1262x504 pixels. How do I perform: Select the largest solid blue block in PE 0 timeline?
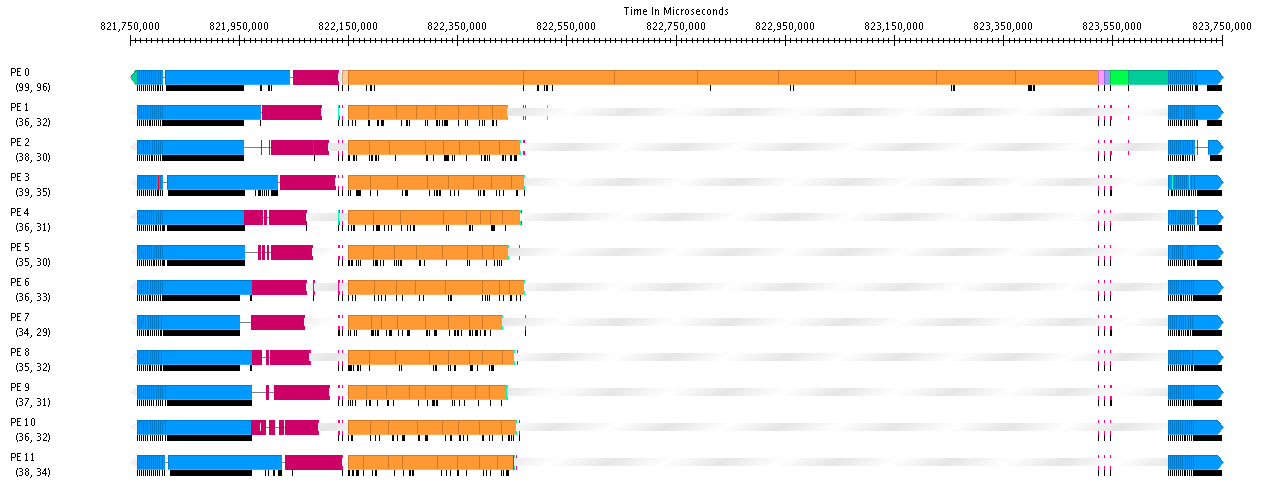(228, 77)
